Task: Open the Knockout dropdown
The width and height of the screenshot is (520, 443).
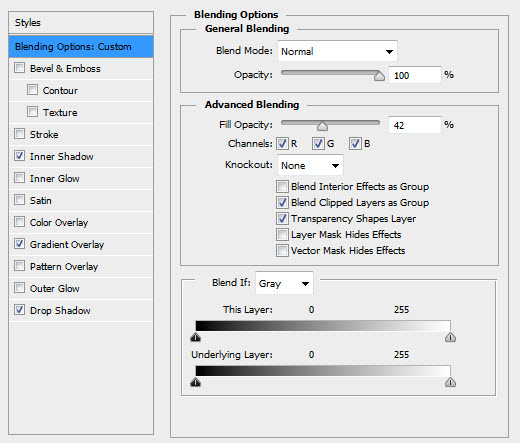Action: point(310,165)
